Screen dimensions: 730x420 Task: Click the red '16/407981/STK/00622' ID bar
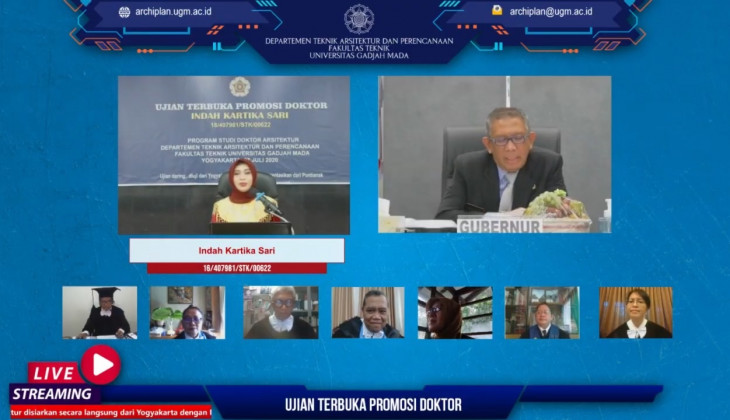(237, 268)
